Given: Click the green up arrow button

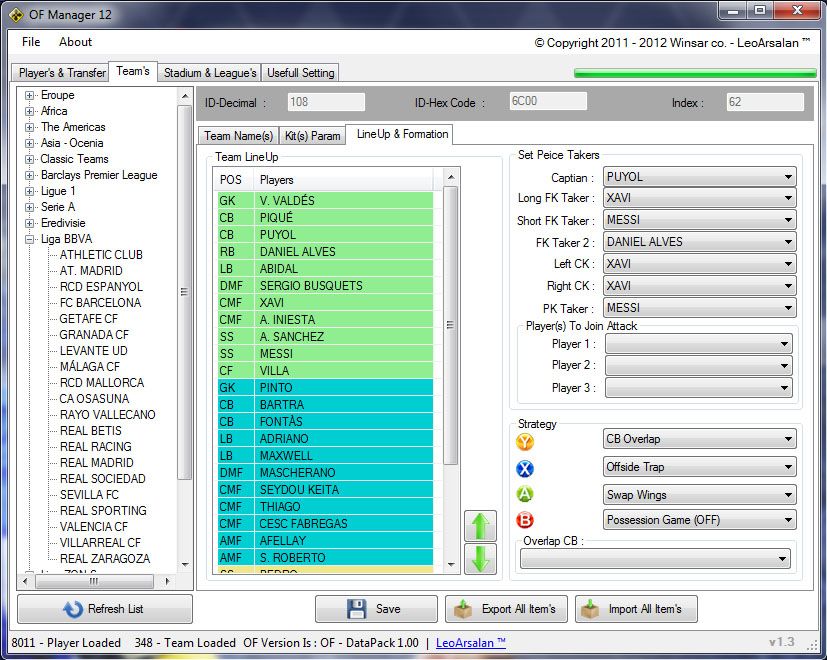Looking at the screenshot, I should [x=481, y=526].
